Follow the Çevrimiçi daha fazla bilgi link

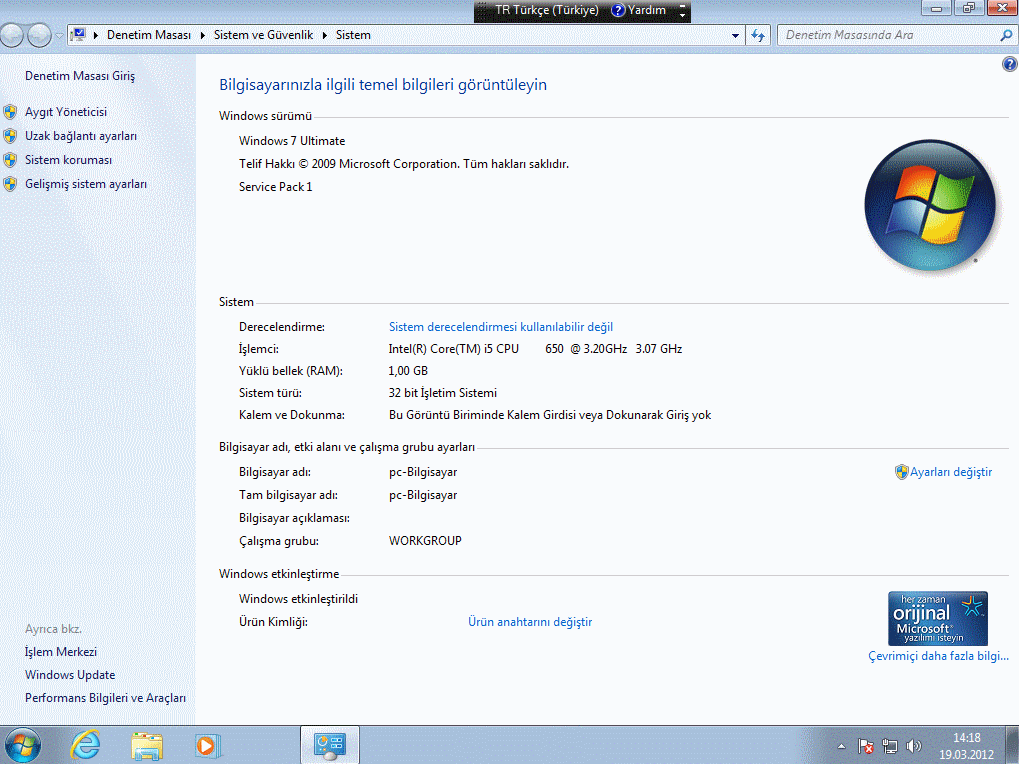point(938,656)
